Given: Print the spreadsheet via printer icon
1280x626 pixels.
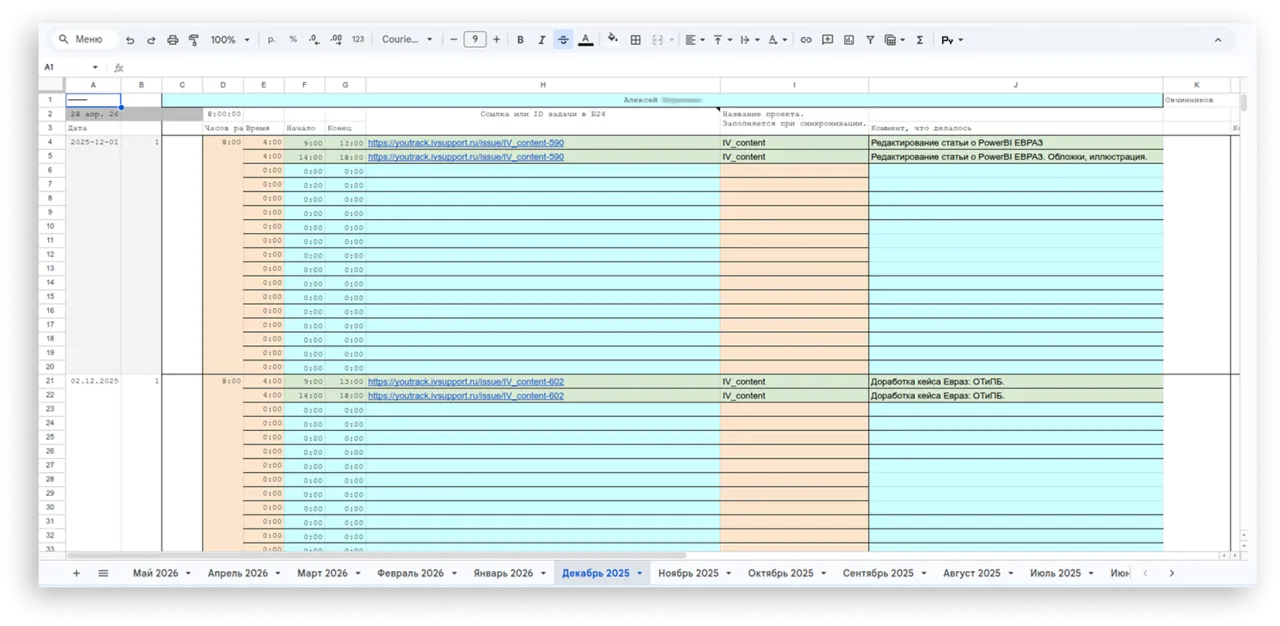Looking at the screenshot, I should click(x=173, y=40).
